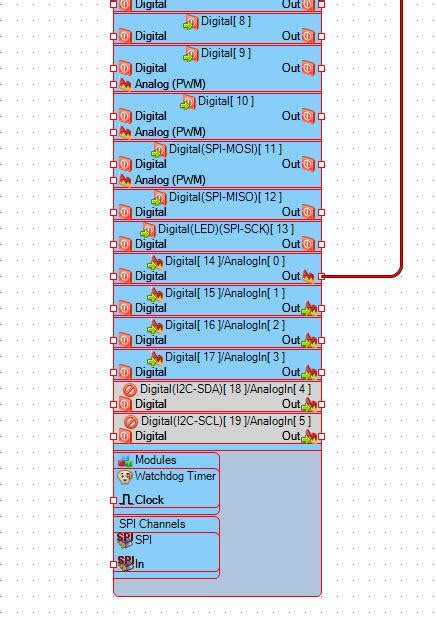Select Digital[ 8 ] Out pin connector
This screenshot has width=437, height=618.
pos(322,36)
